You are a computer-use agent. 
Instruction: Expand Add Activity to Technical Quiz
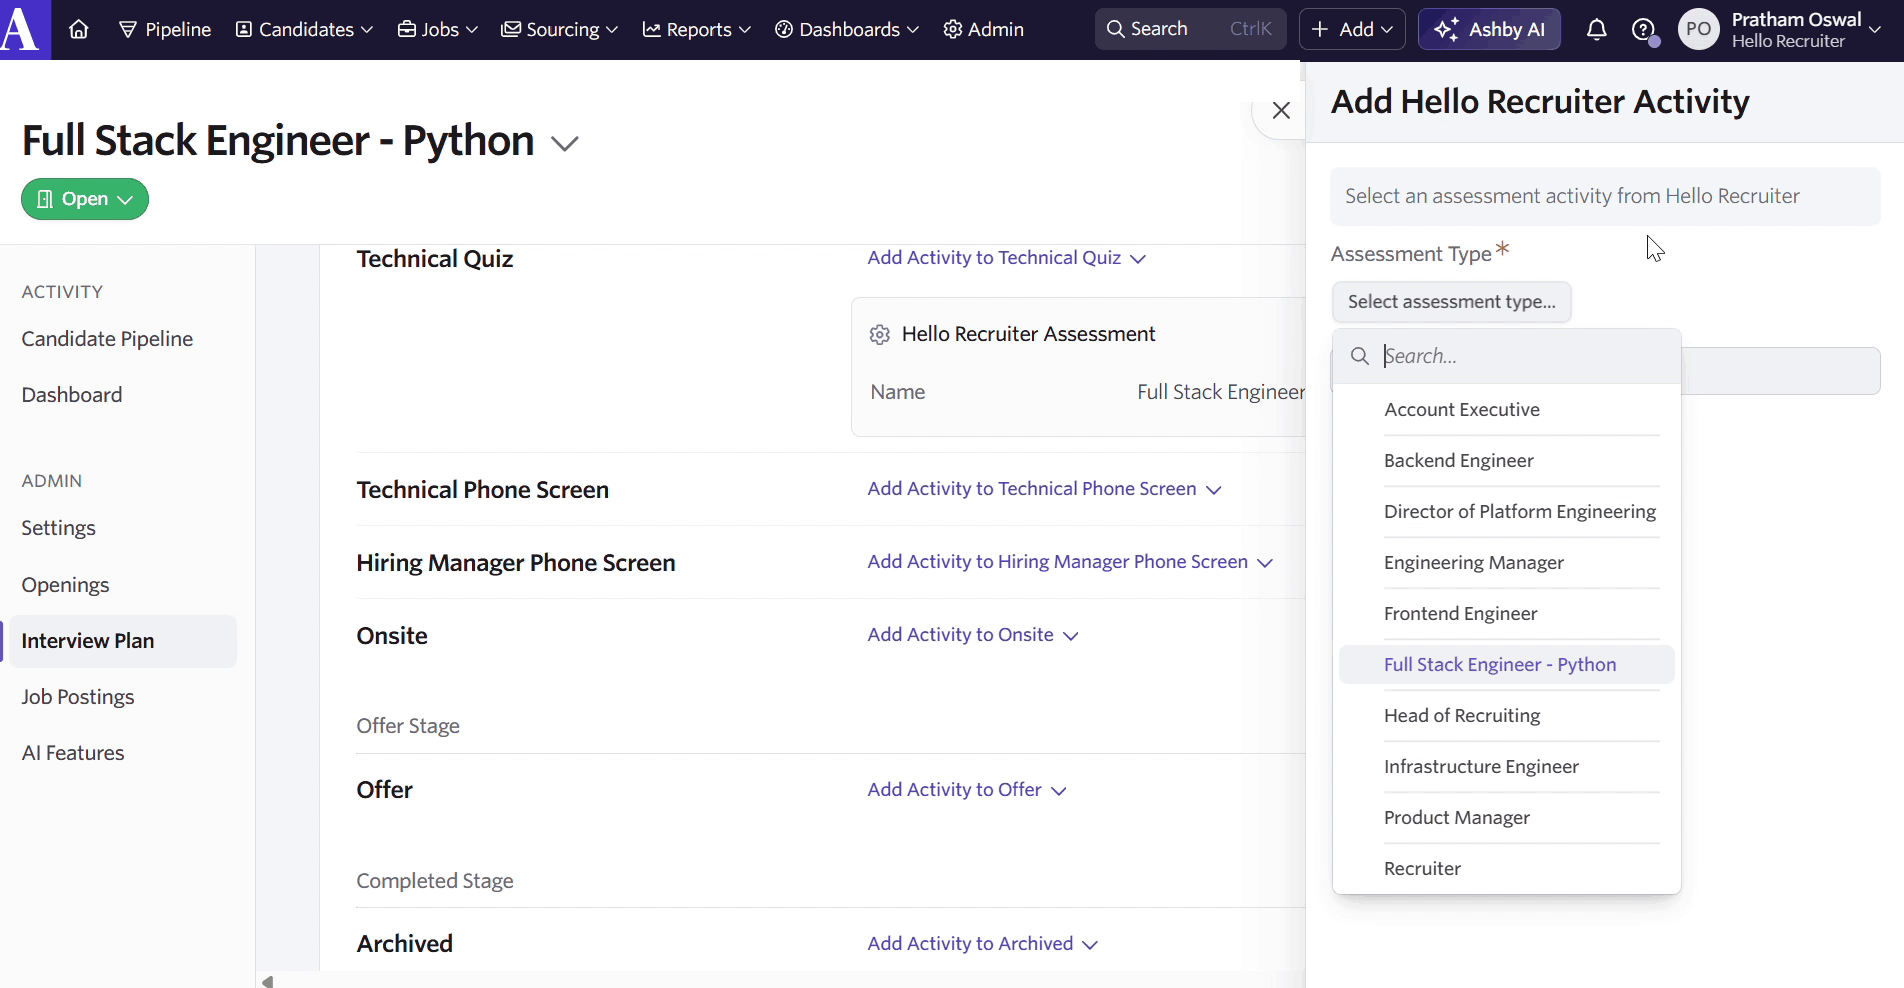tap(1006, 258)
